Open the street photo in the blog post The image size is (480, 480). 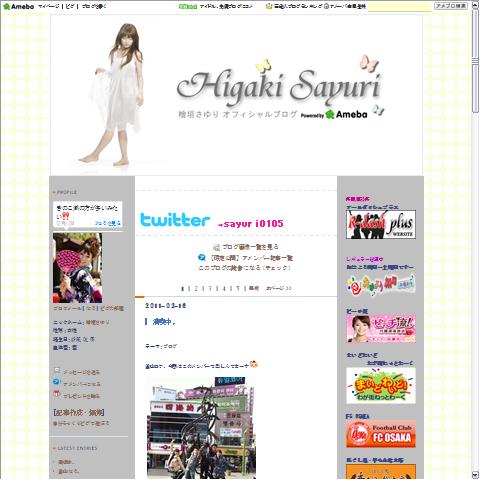[x=201, y=428]
